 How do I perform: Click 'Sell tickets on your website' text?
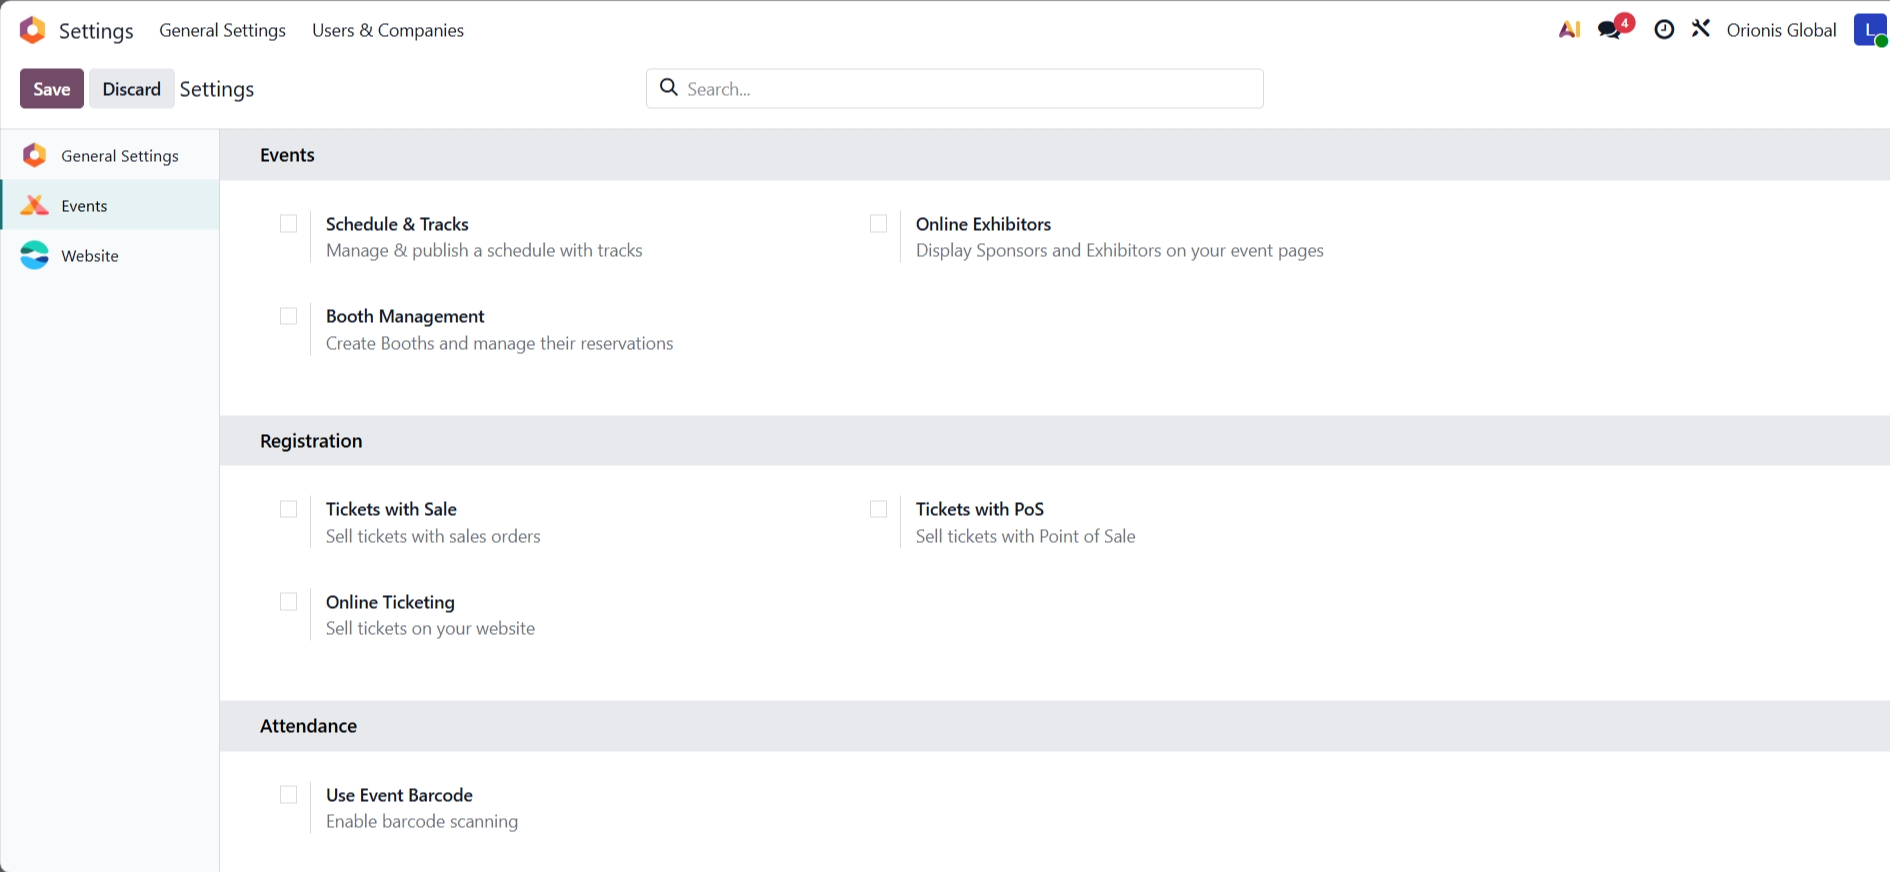[x=430, y=628]
